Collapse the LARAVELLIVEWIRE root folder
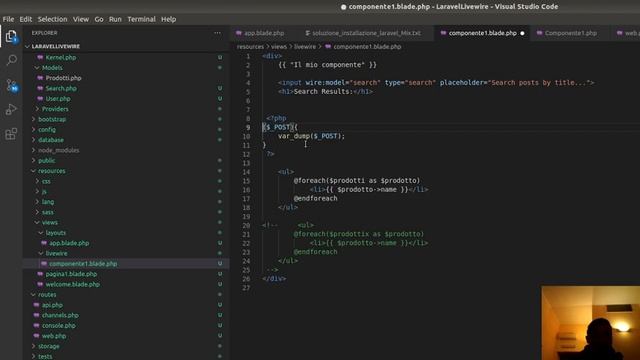Screen dimensions: 640x360 click(56, 47)
